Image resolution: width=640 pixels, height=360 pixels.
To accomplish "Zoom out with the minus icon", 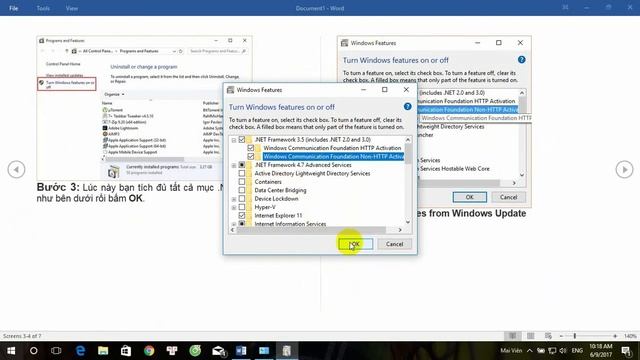I will click(x=561, y=336).
